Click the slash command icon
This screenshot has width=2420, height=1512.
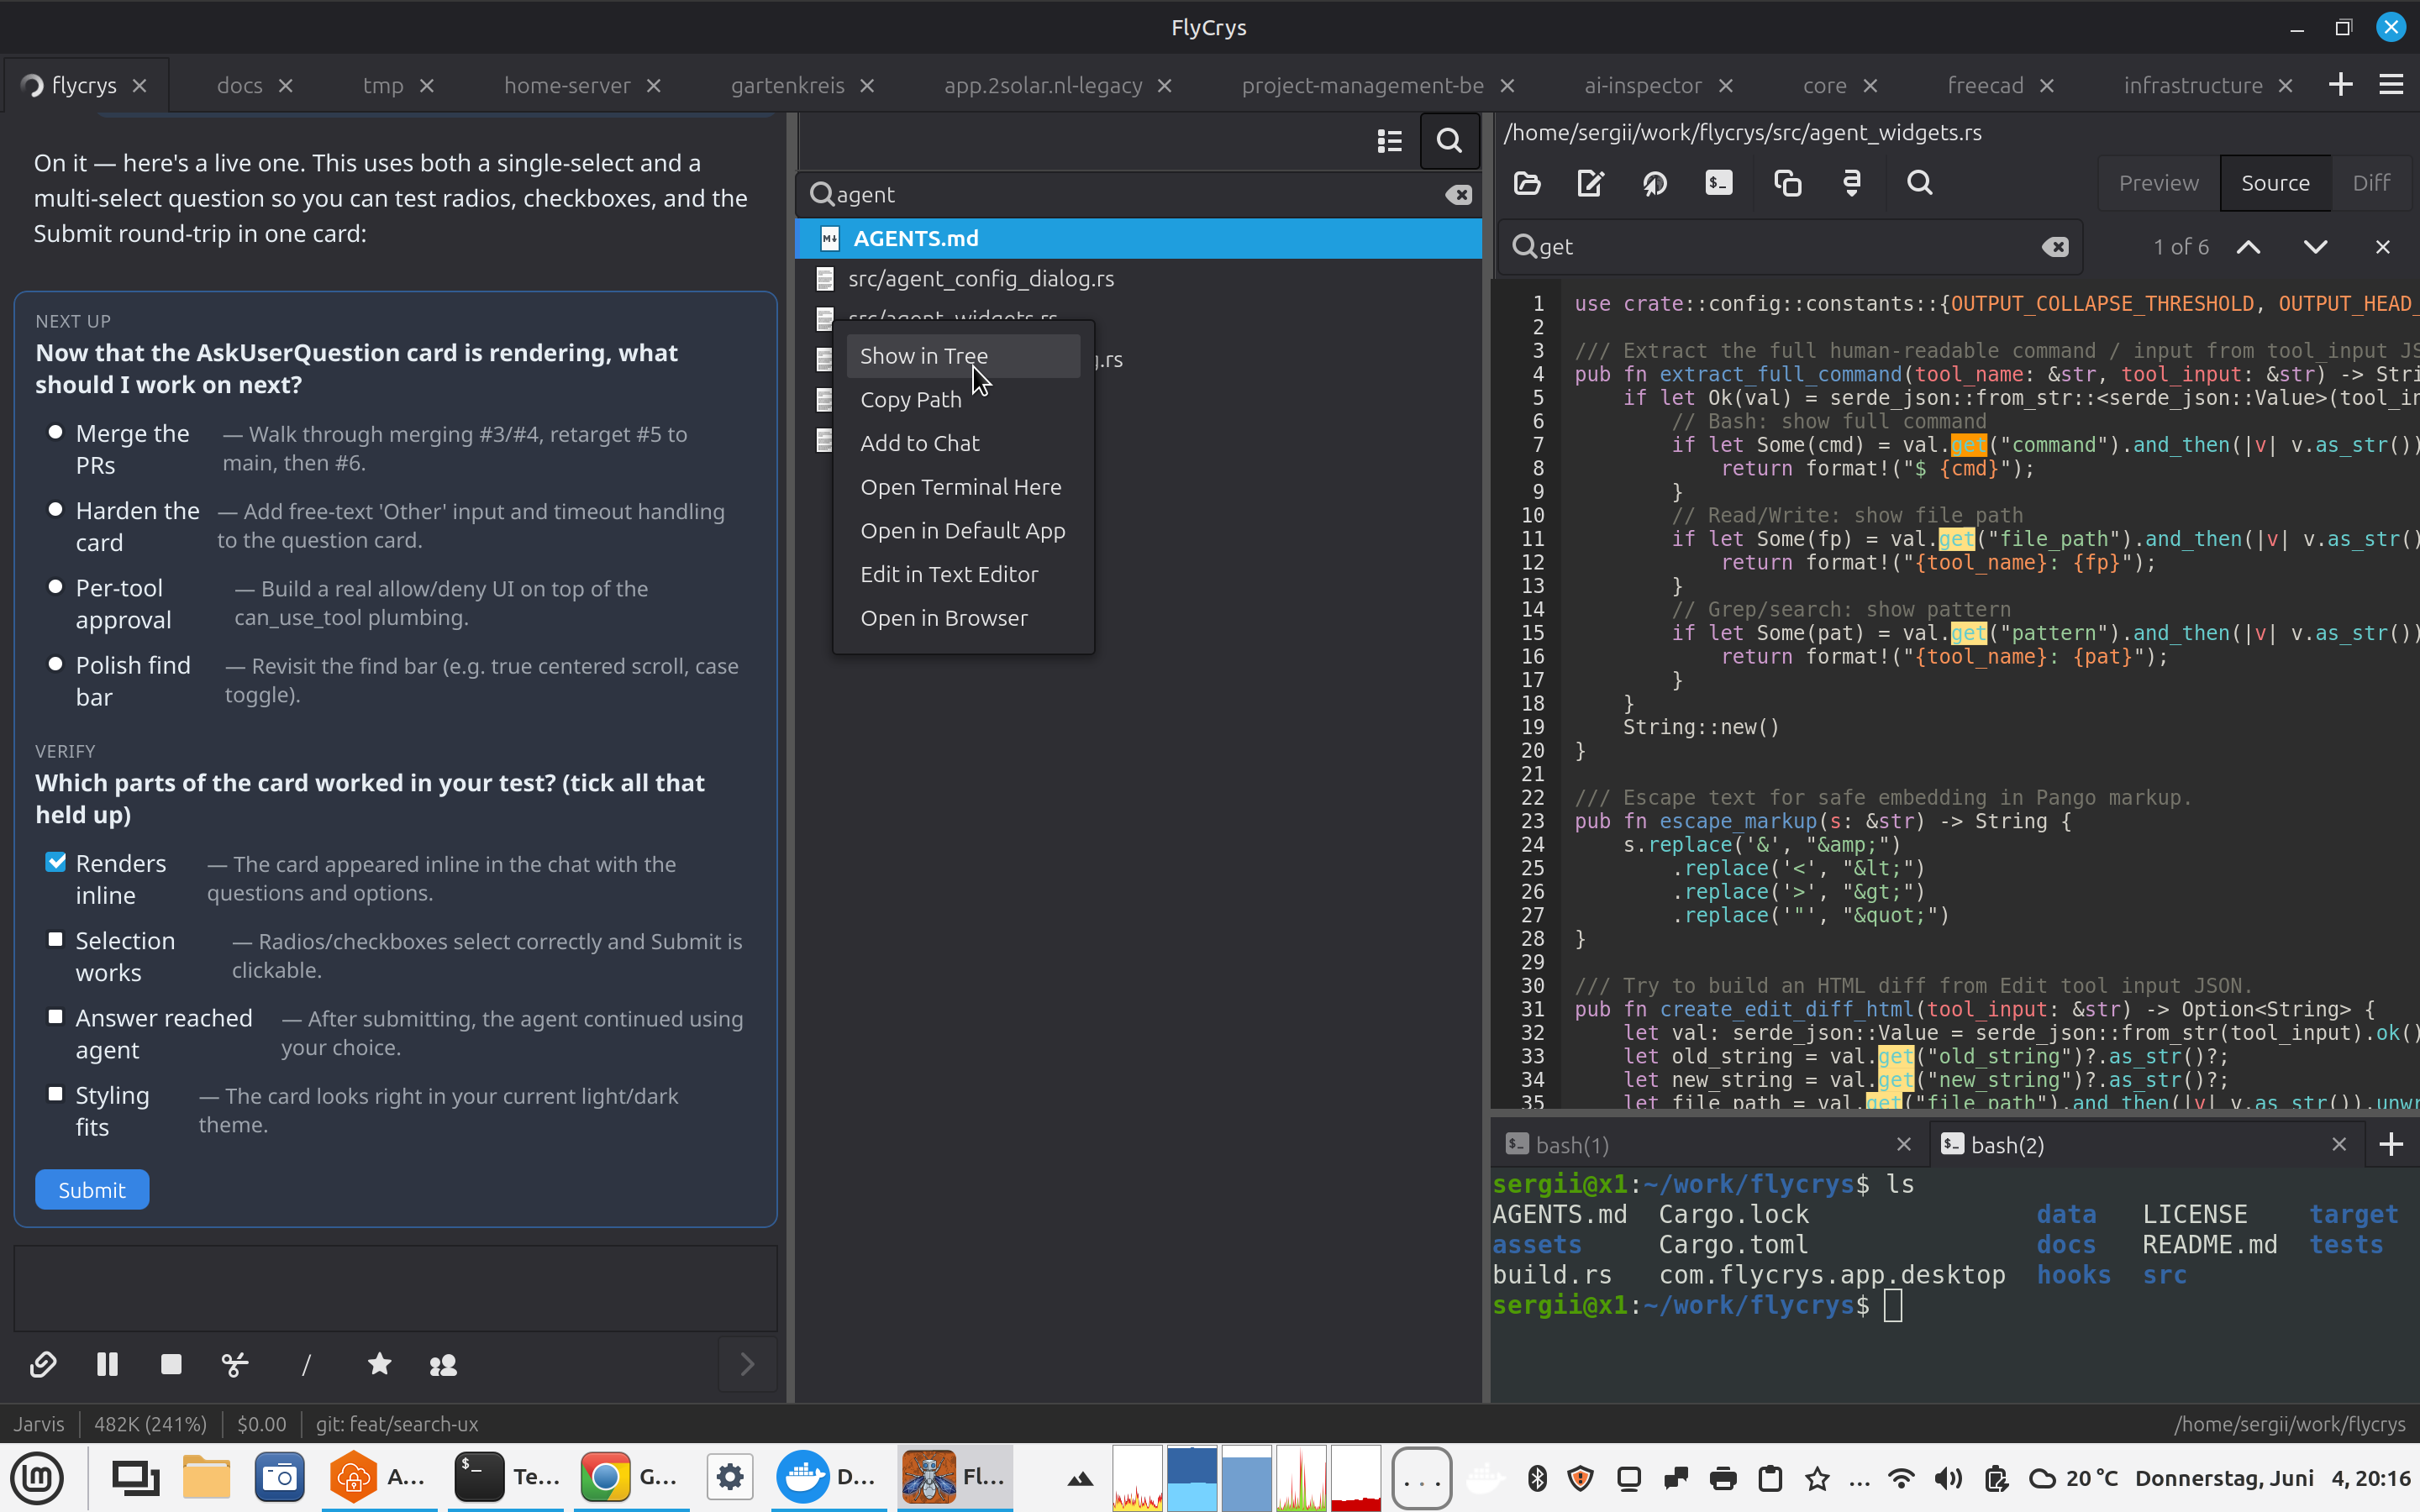tap(307, 1364)
